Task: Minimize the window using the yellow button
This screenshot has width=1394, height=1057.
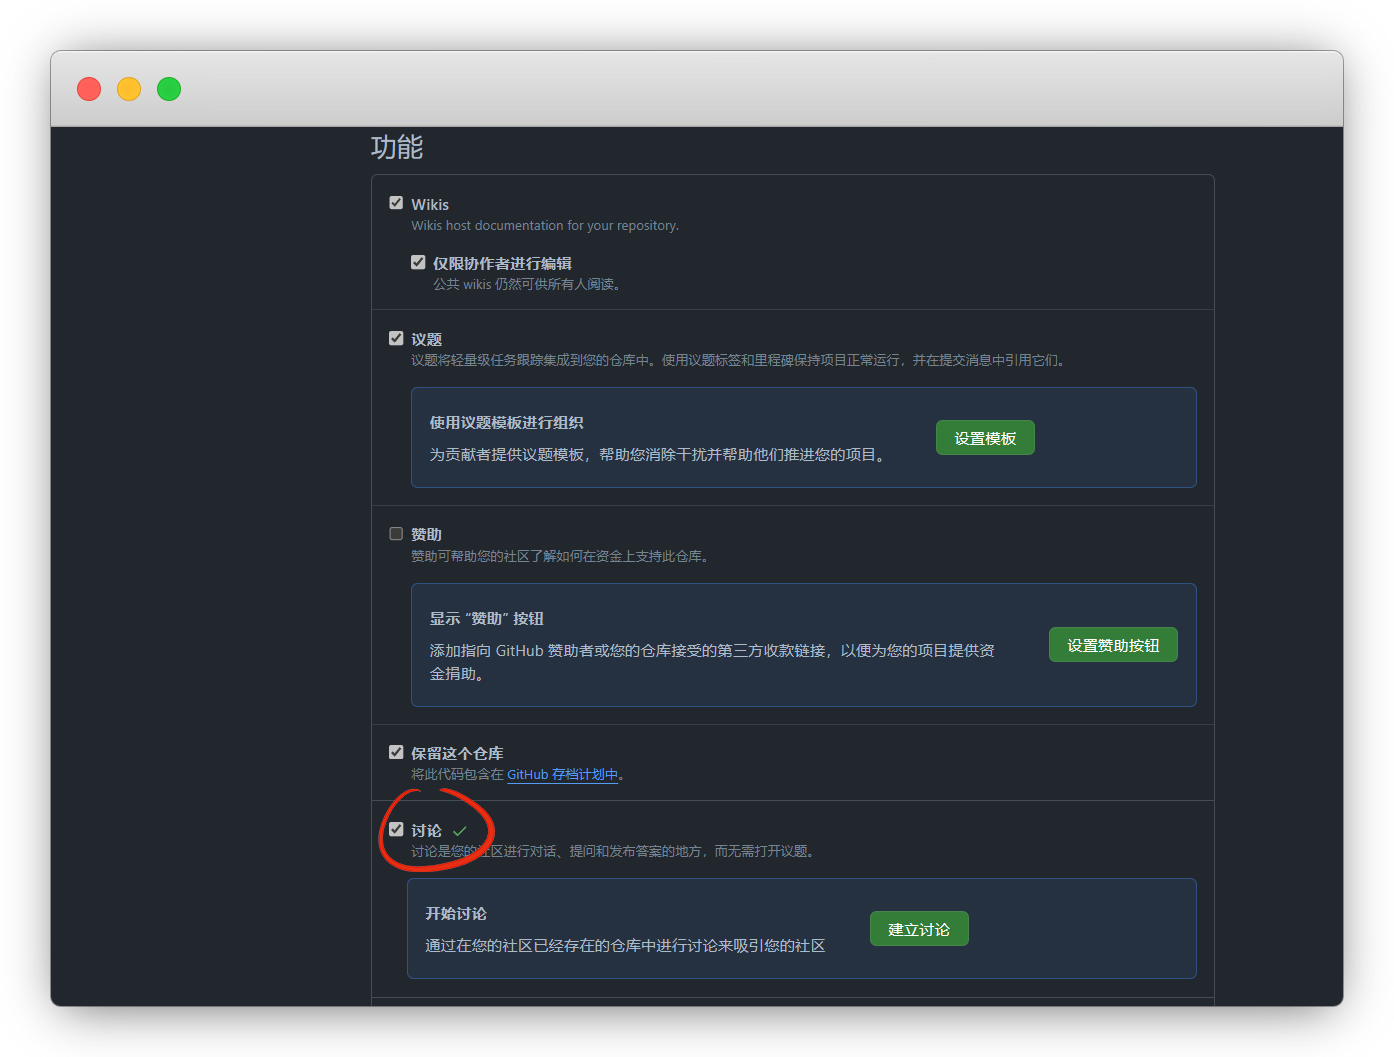Action: tap(129, 89)
